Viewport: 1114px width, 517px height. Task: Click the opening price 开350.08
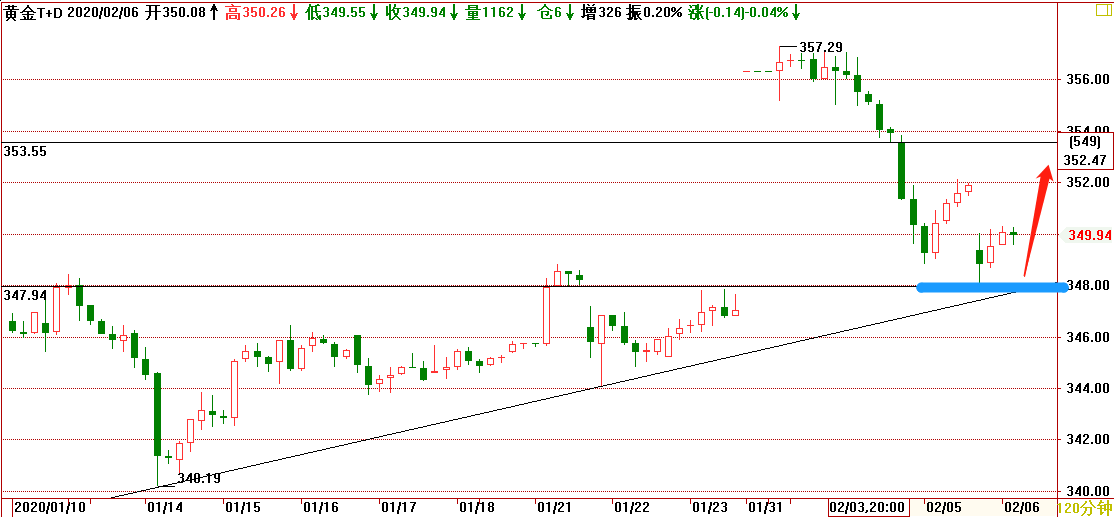pyautogui.click(x=177, y=11)
